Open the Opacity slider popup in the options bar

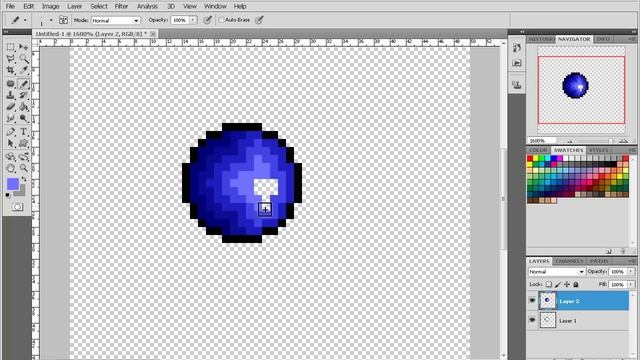(193, 20)
